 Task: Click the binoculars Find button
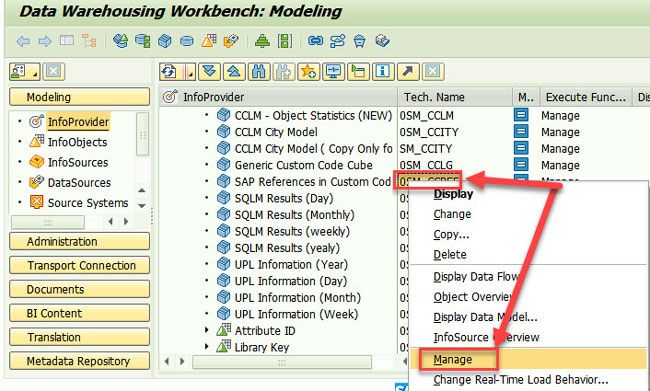click(x=259, y=72)
